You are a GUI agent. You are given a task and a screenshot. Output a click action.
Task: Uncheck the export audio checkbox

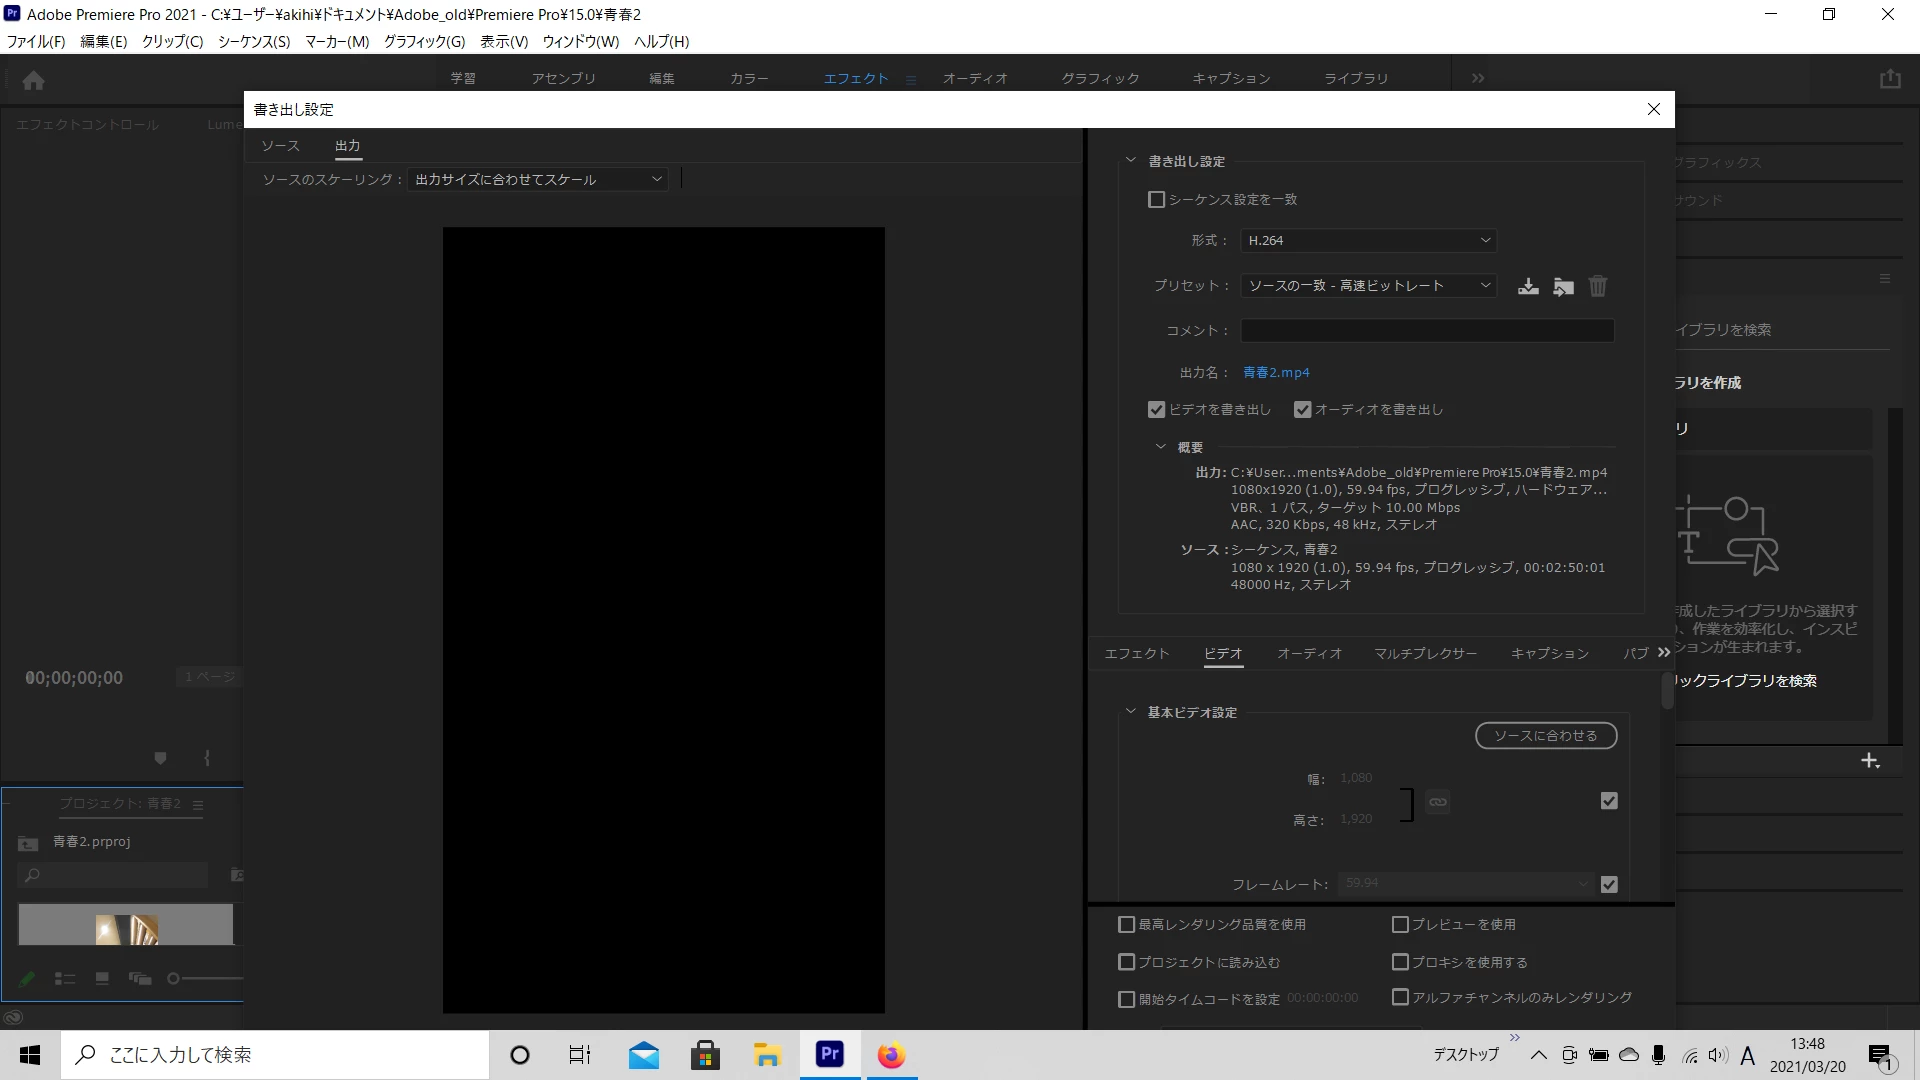click(1302, 409)
